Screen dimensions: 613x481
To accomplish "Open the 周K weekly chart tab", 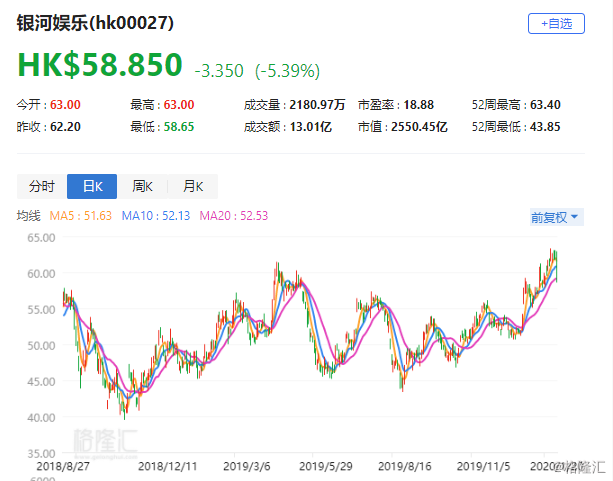I will click(x=142, y=186).
